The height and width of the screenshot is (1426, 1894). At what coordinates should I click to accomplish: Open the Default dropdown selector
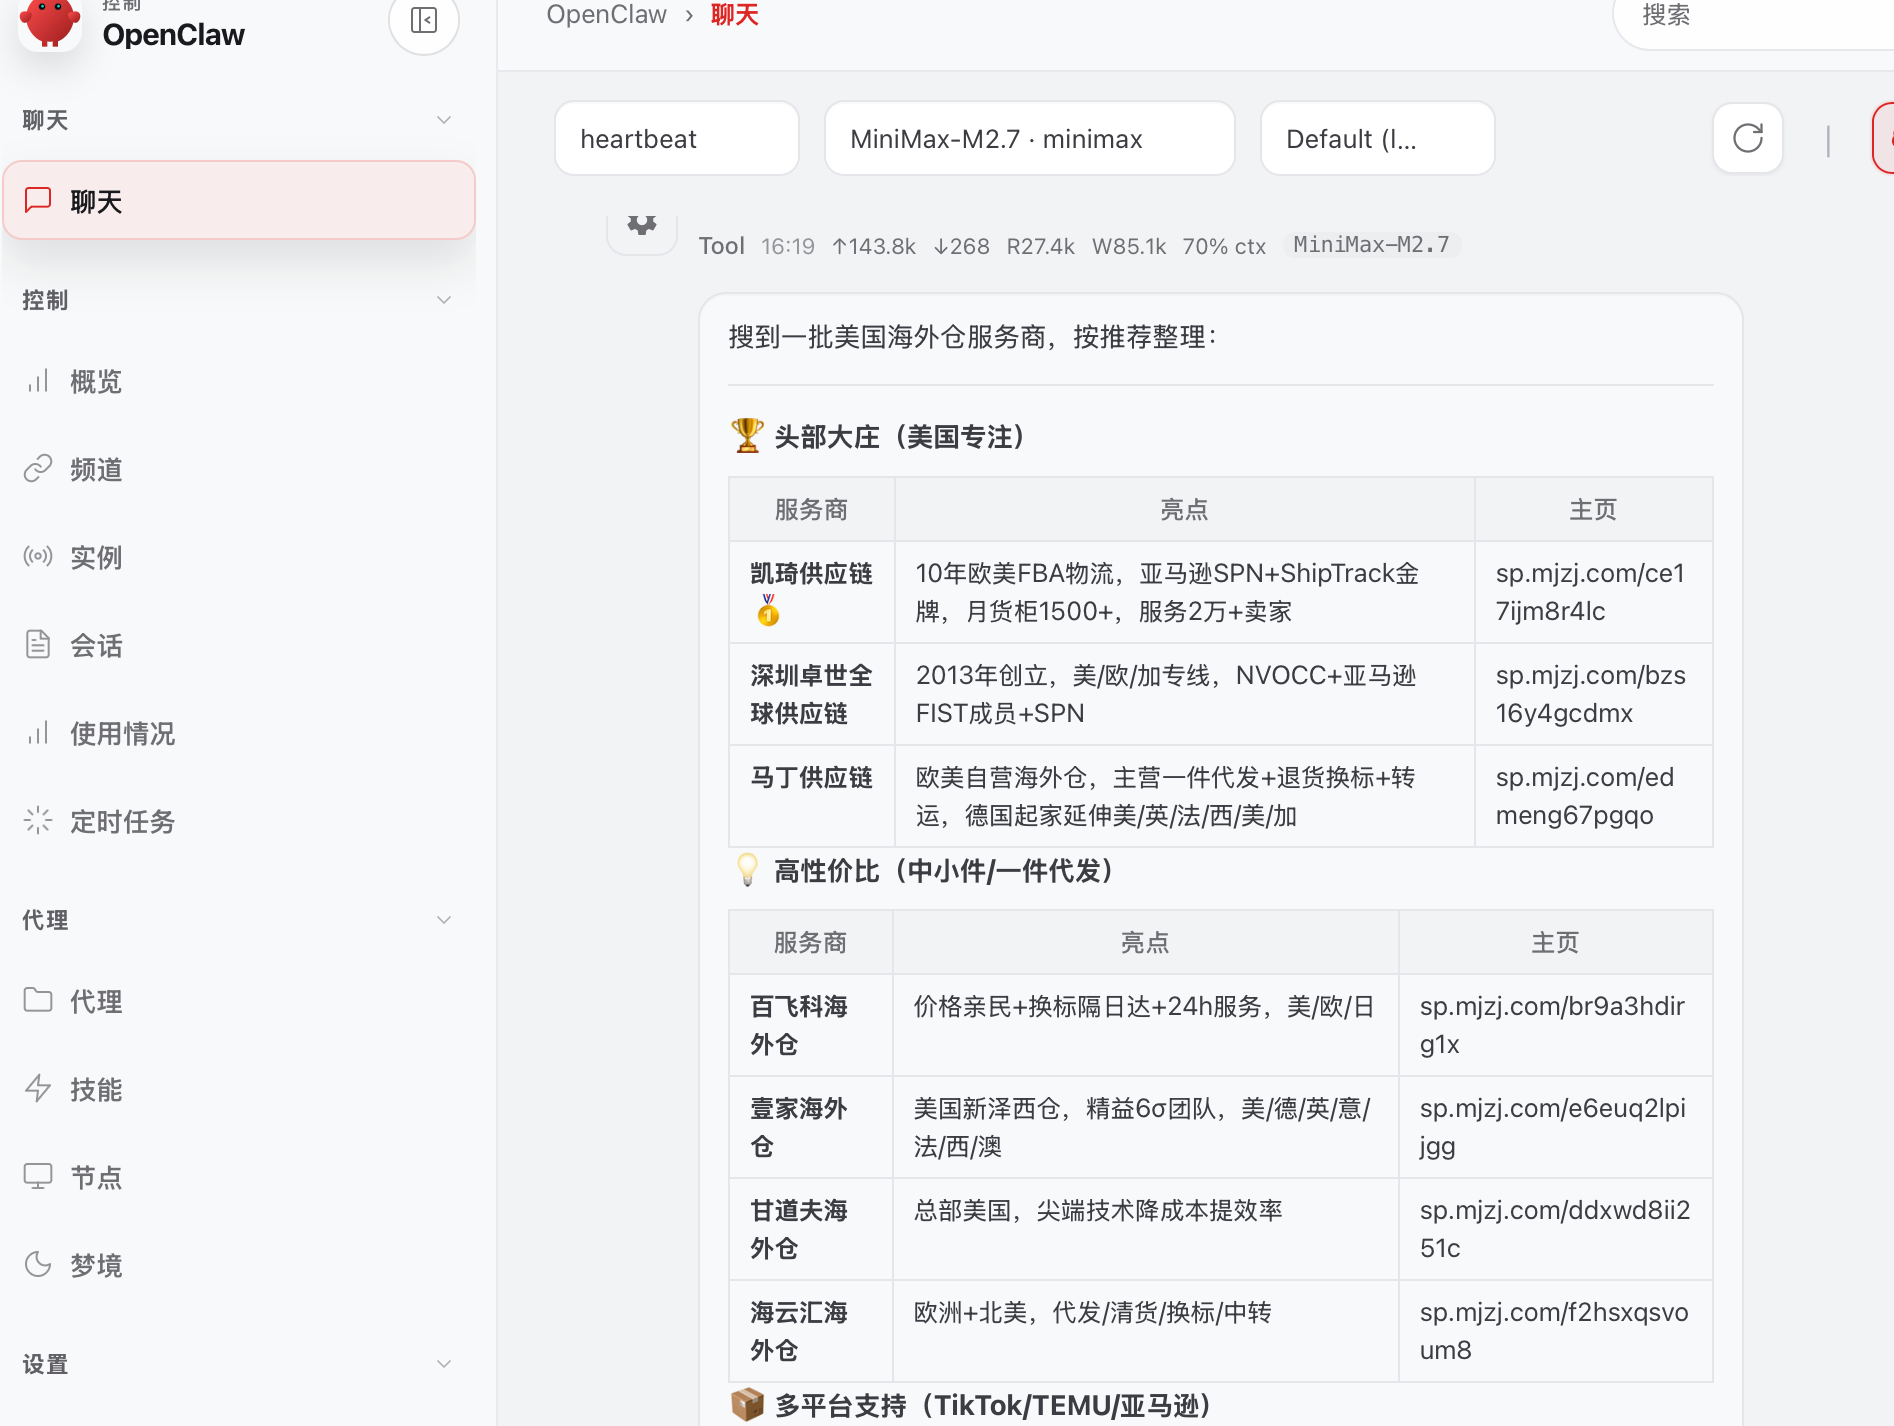pos(1377,139)
